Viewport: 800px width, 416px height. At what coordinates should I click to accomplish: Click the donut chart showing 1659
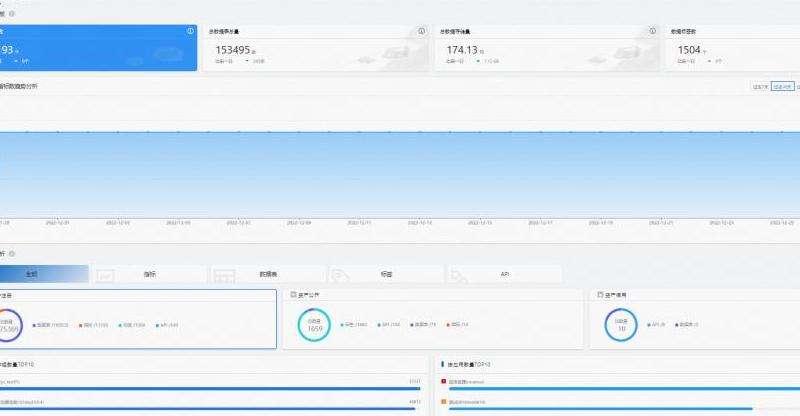point(314,324)
